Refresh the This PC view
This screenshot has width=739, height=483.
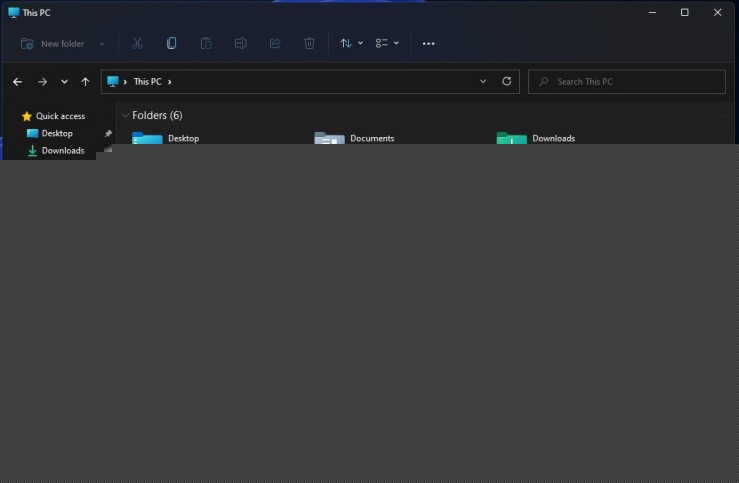[x=507, y=82]
